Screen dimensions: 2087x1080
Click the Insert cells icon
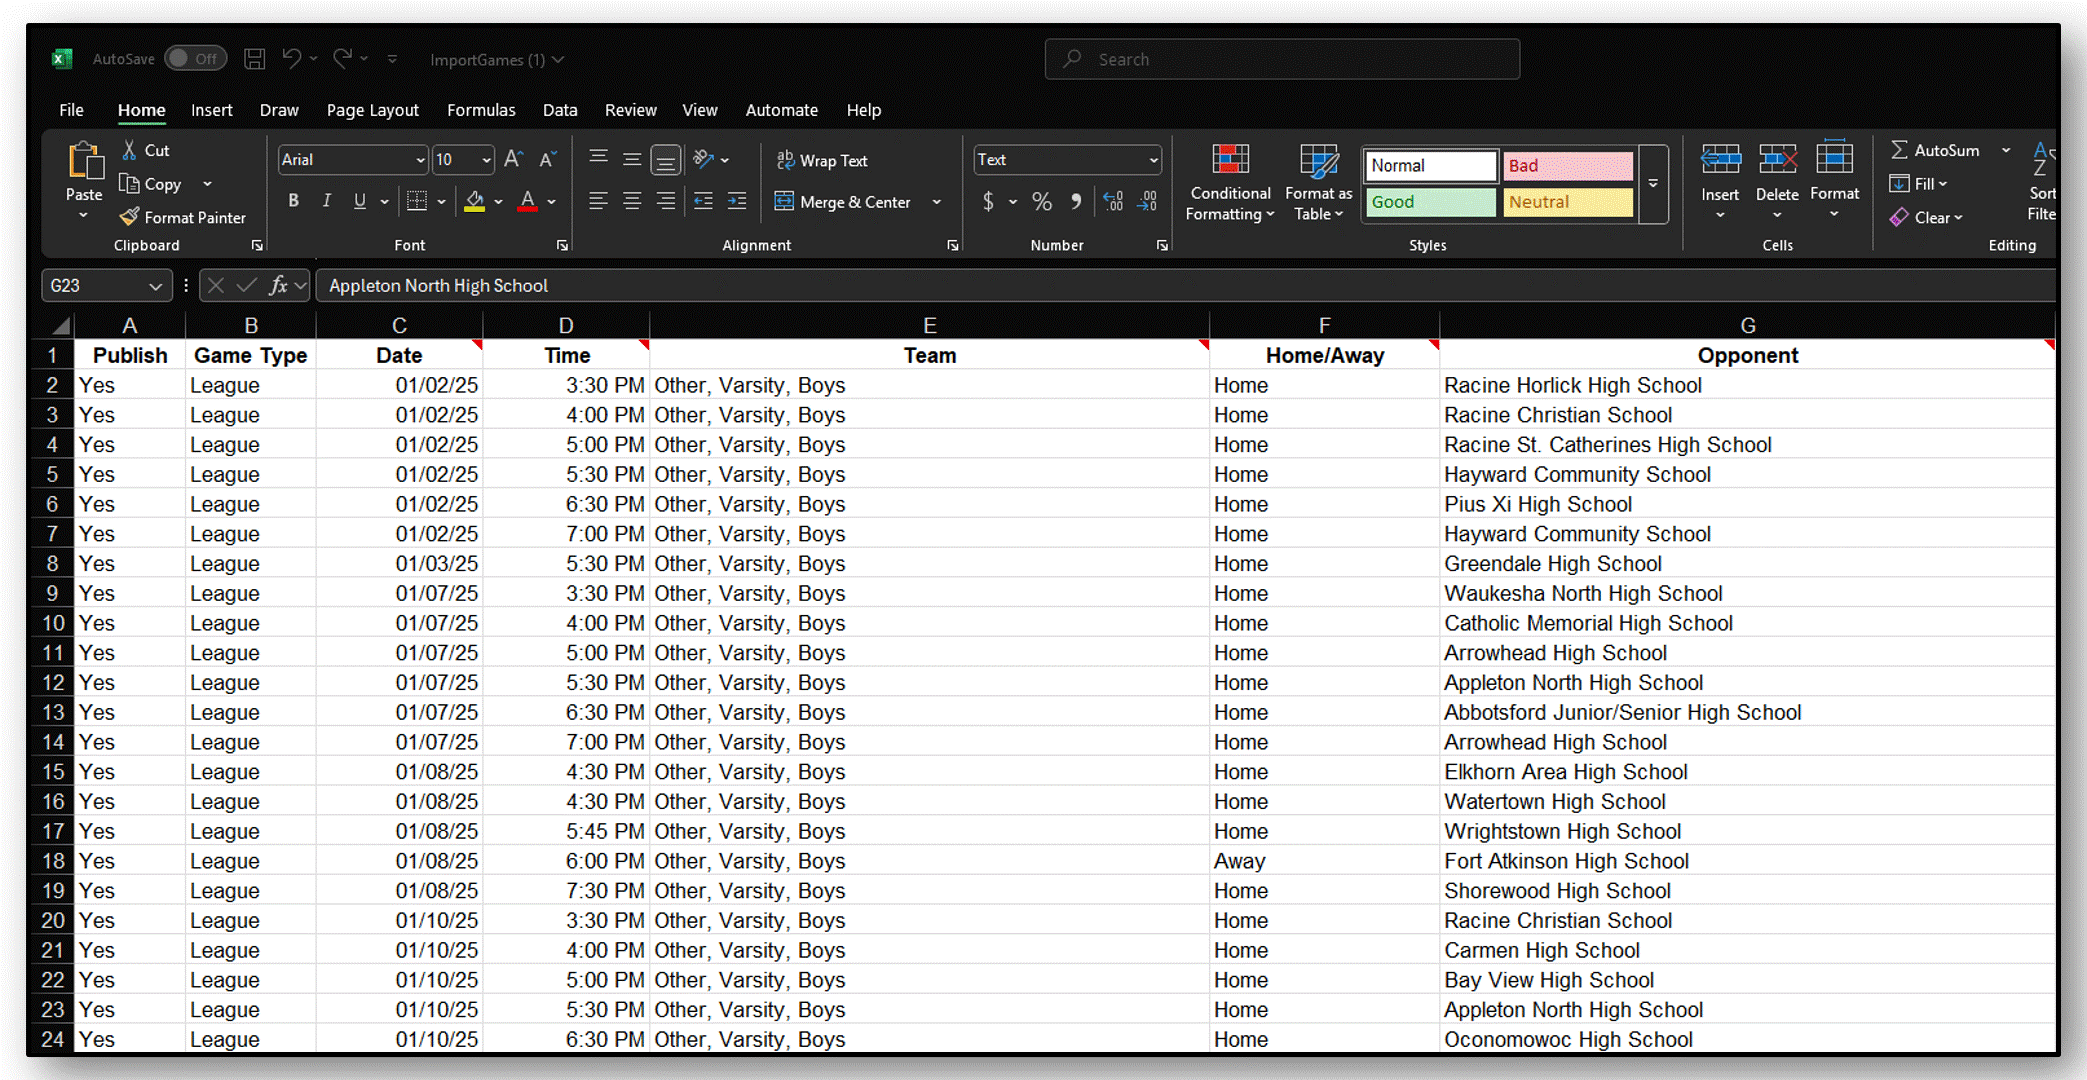pyautogui.click(x=1720, y=159)
